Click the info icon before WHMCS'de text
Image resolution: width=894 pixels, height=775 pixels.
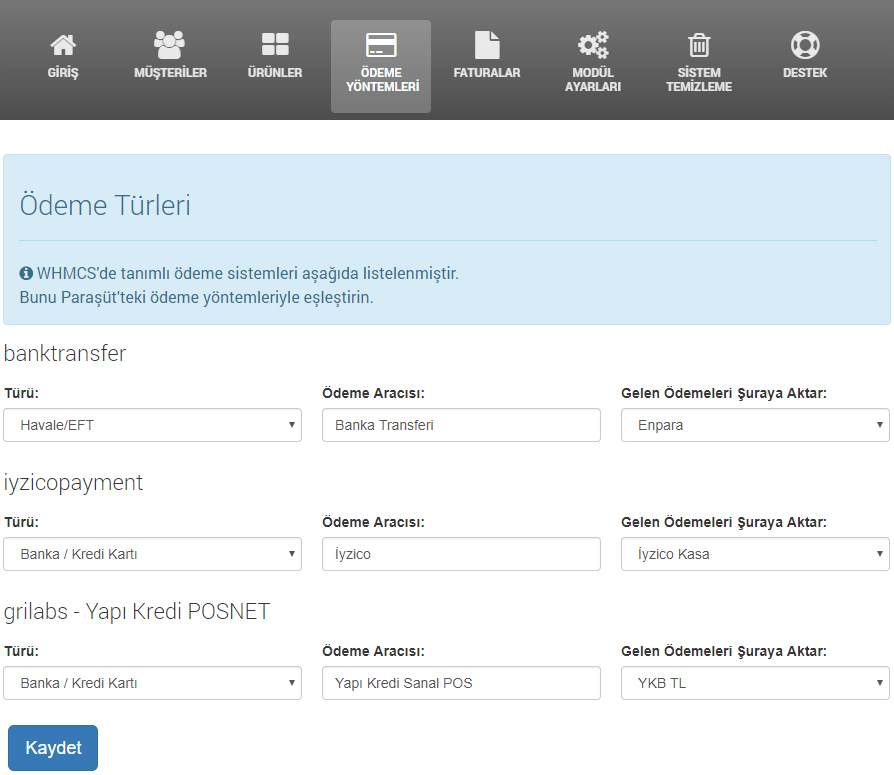(26, 273)
